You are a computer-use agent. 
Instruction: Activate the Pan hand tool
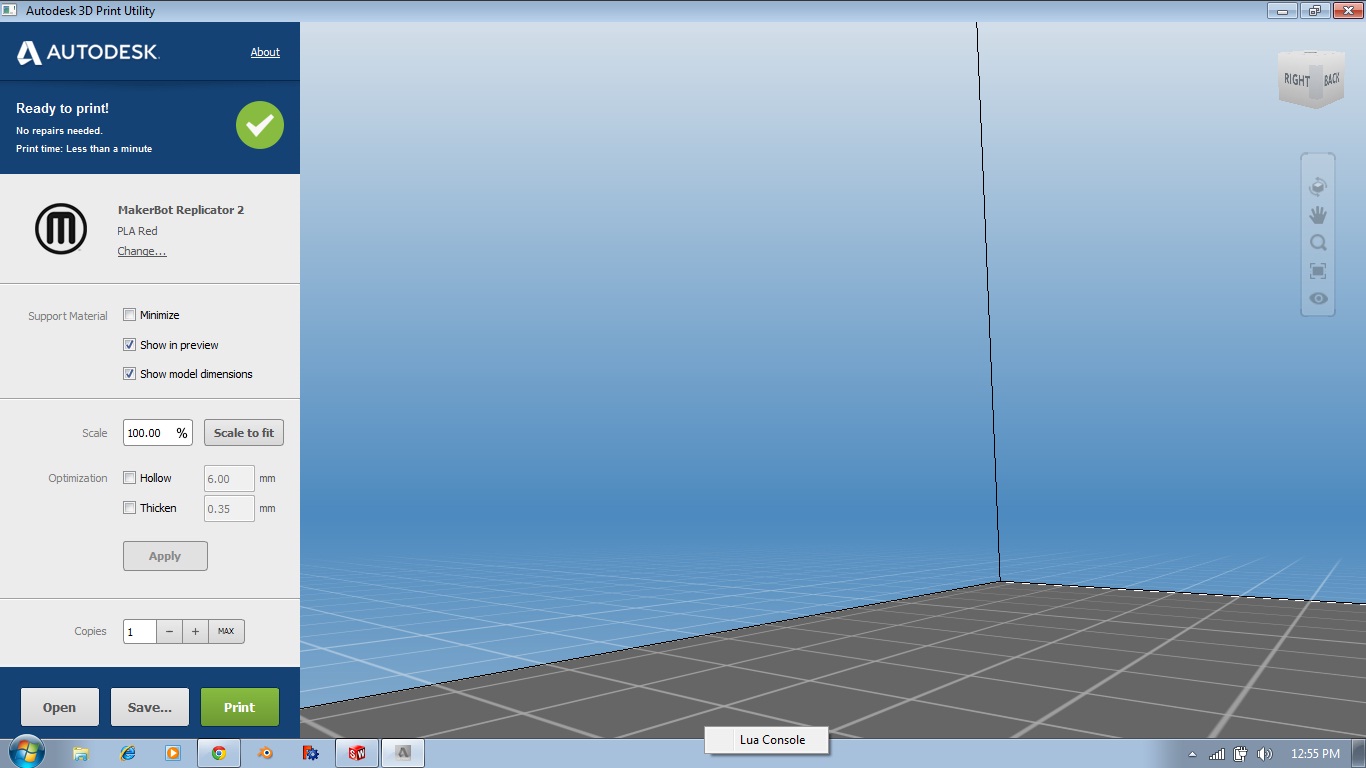(1318, 215)
